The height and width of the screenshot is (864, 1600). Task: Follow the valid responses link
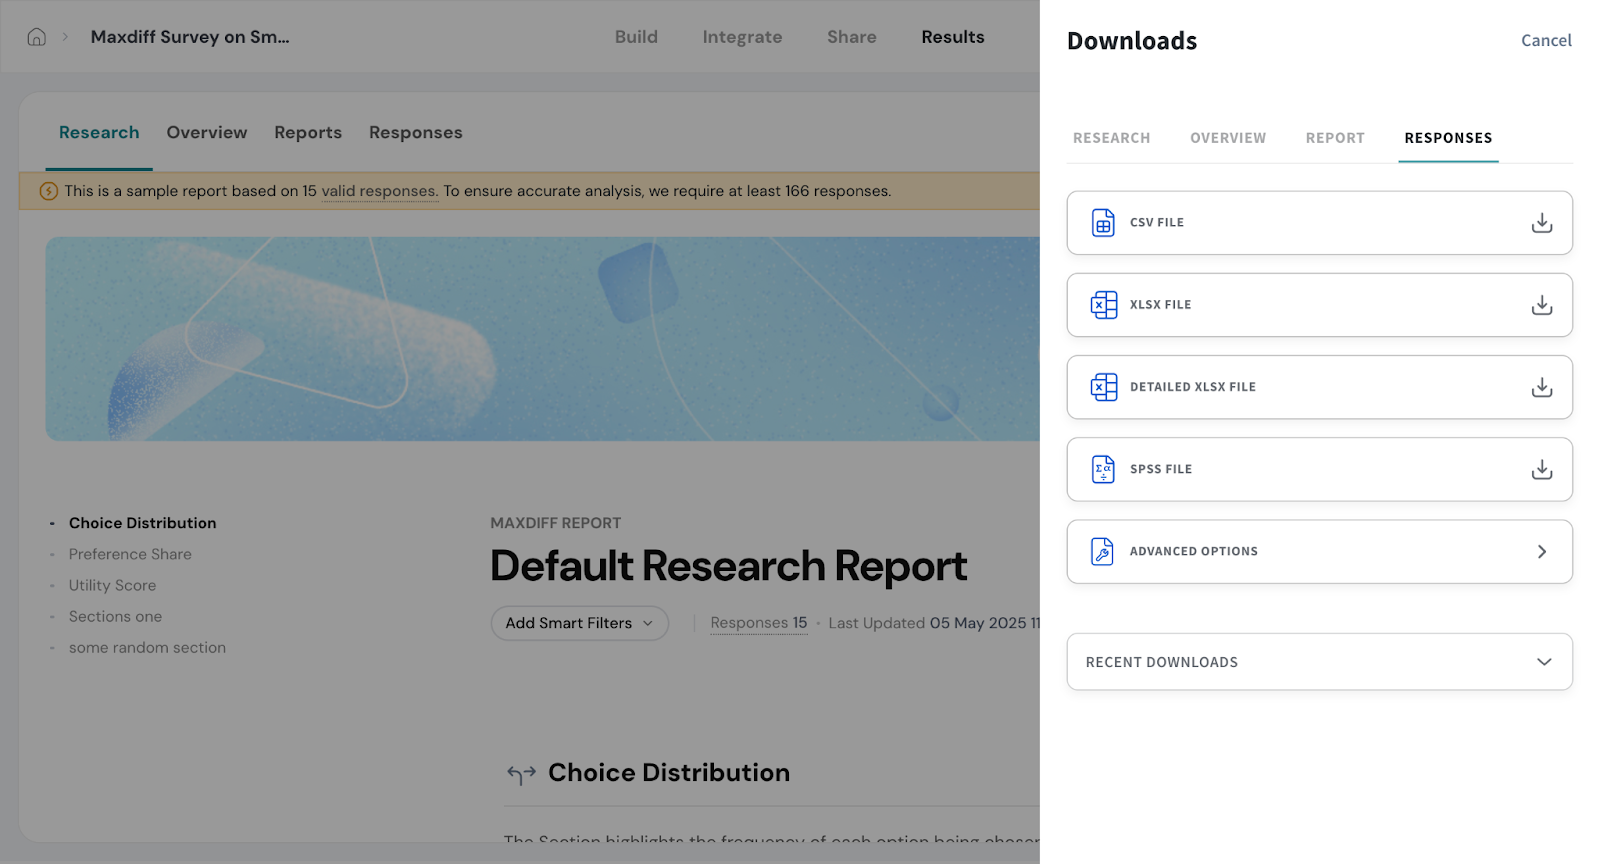point(378,191)
